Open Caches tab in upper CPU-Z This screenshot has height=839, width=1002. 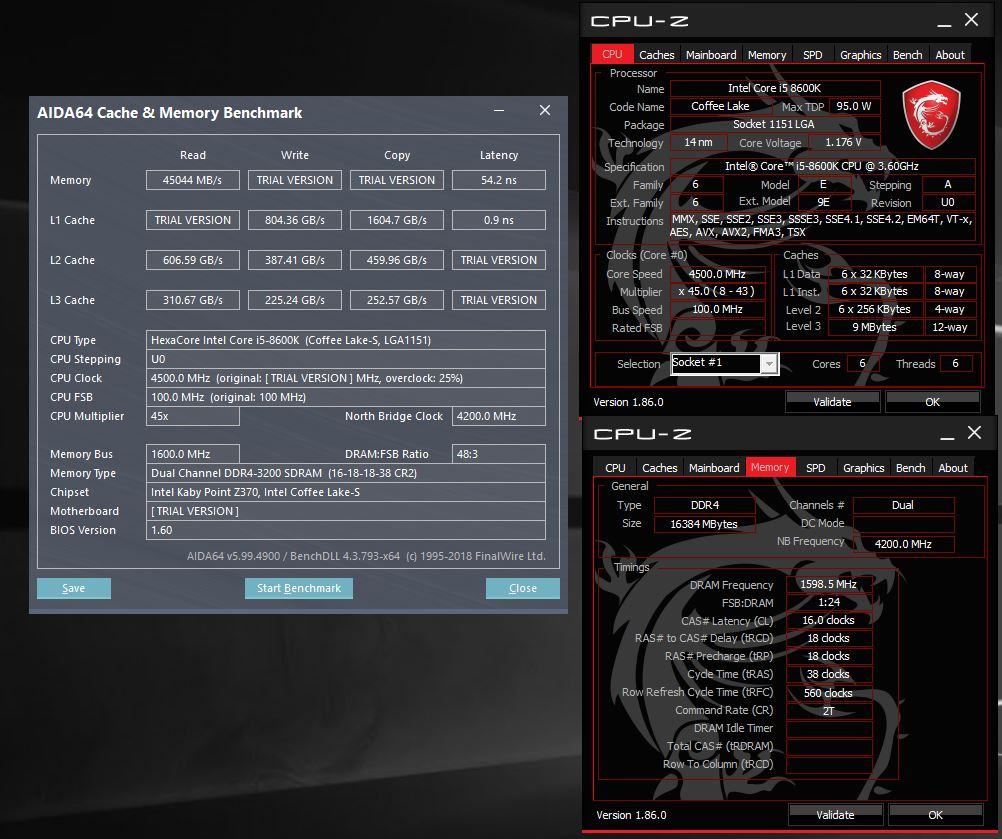656,55
